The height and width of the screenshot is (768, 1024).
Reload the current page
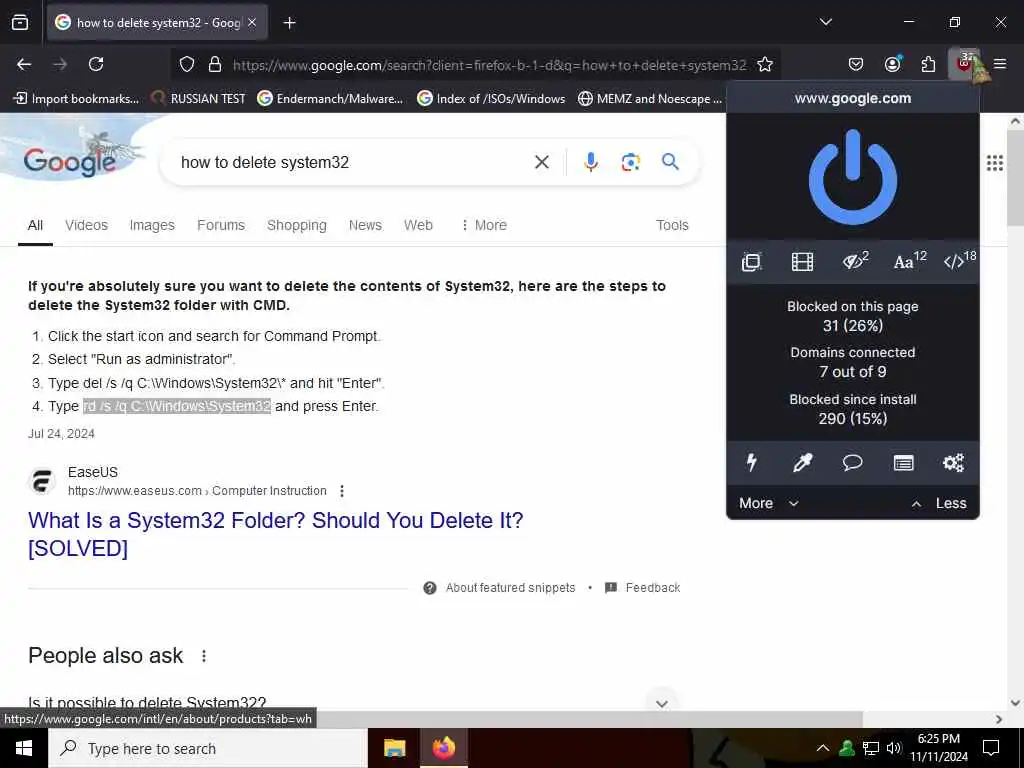(96, 64)
